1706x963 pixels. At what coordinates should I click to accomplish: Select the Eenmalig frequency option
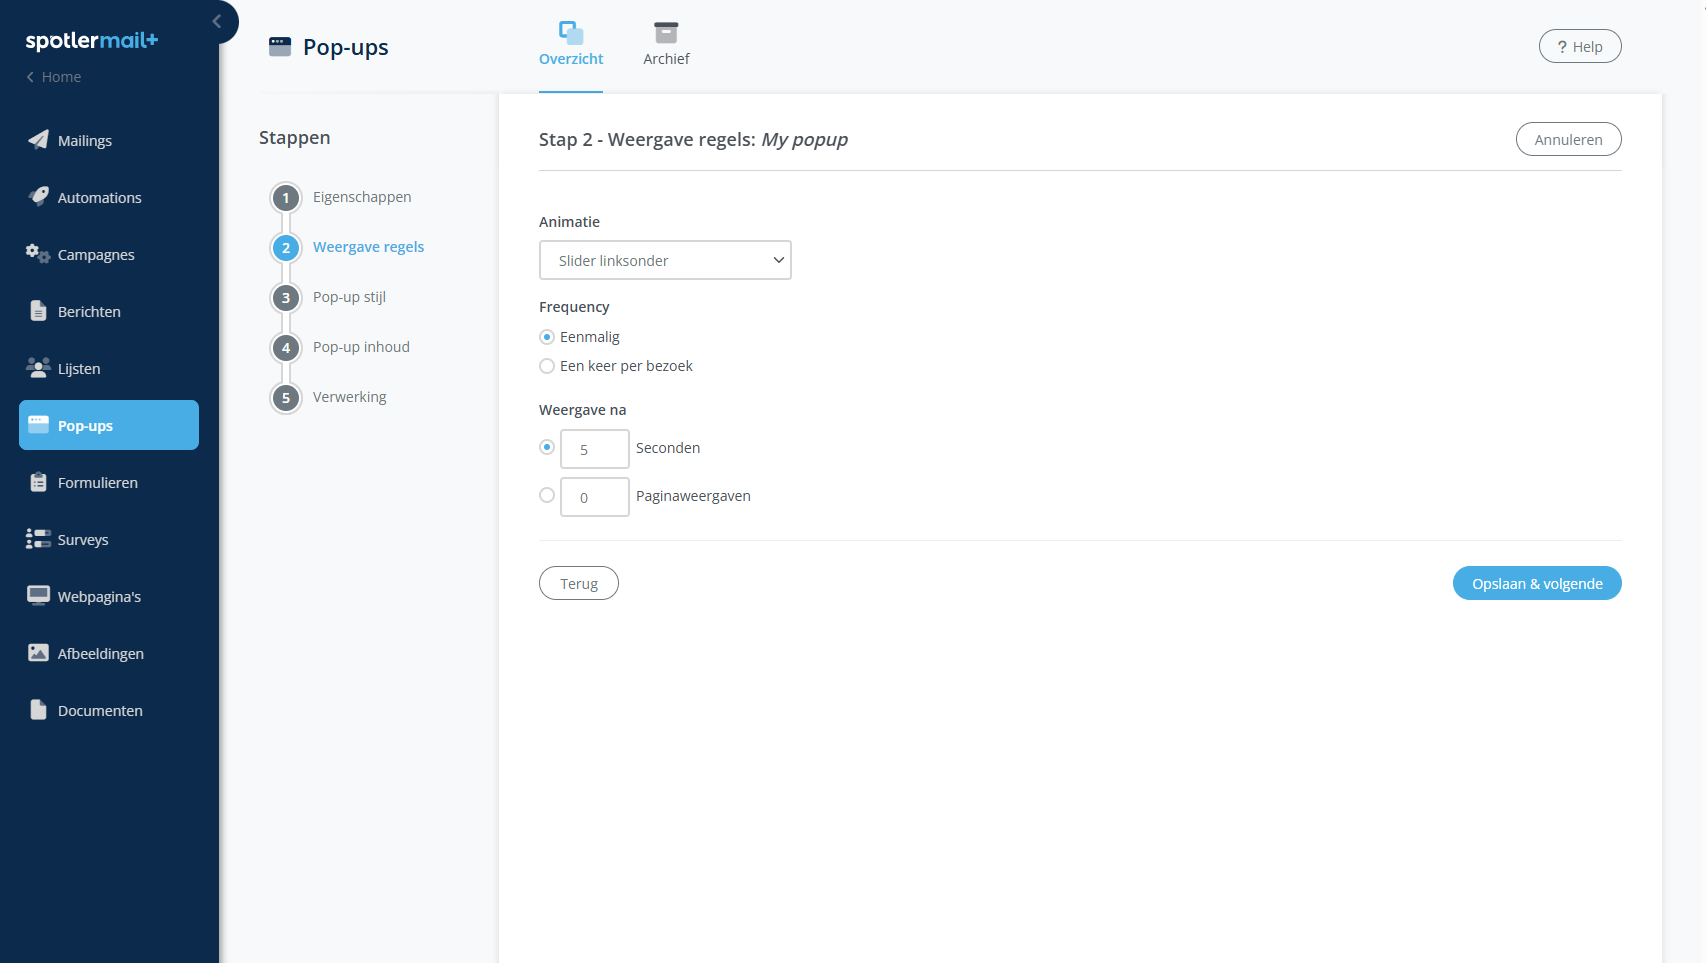click(x=547, y=337)
